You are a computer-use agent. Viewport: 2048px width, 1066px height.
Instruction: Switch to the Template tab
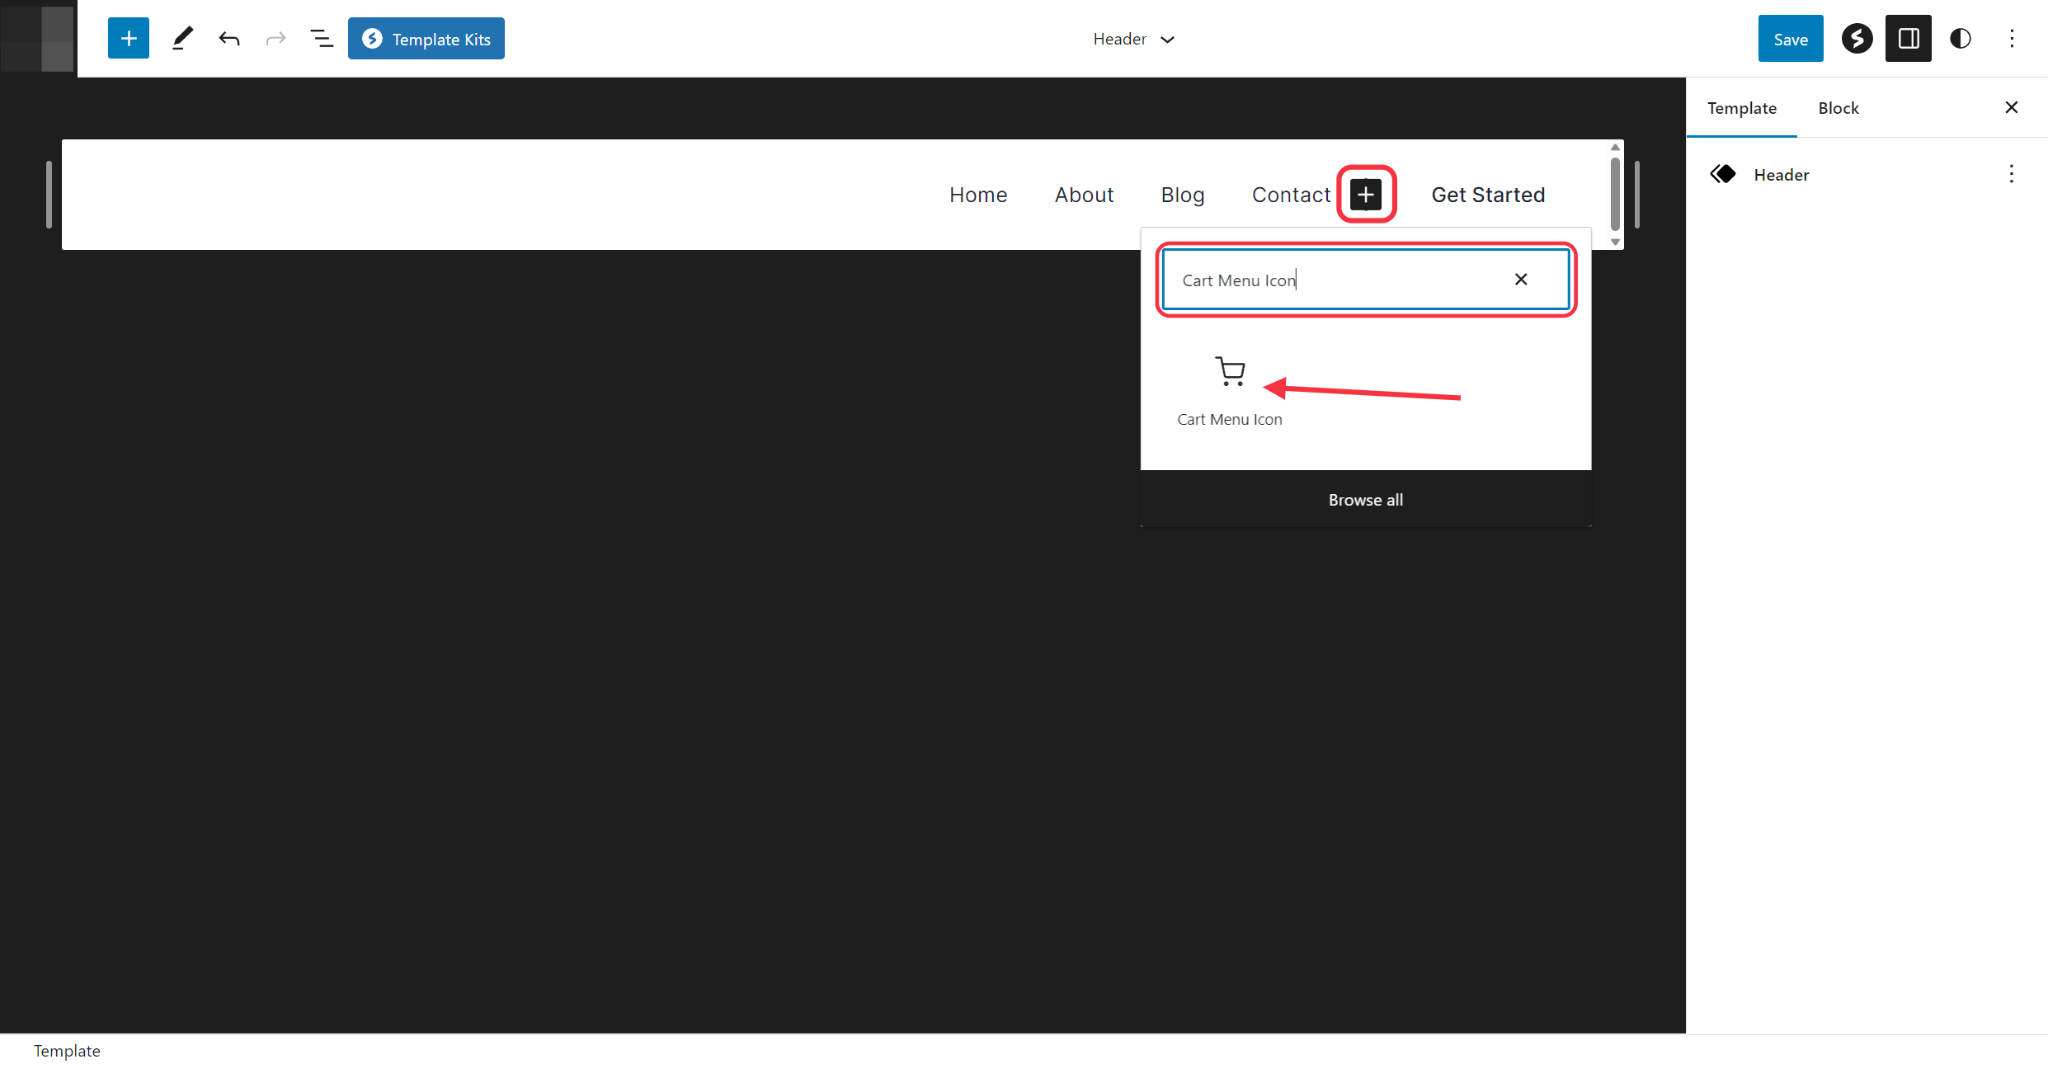(1741, 107)
